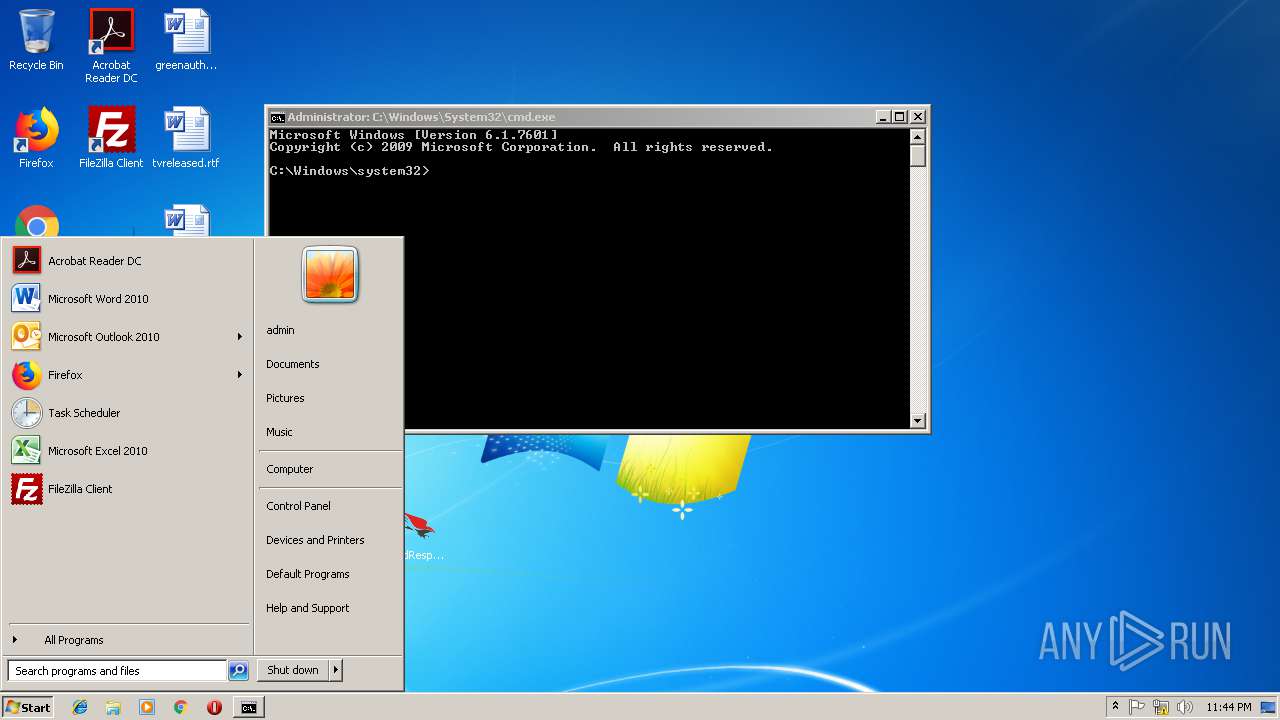This screenshot has width=1280, height=720.
Task: Click the search programs and files field
Action: [x=117, y=671]
